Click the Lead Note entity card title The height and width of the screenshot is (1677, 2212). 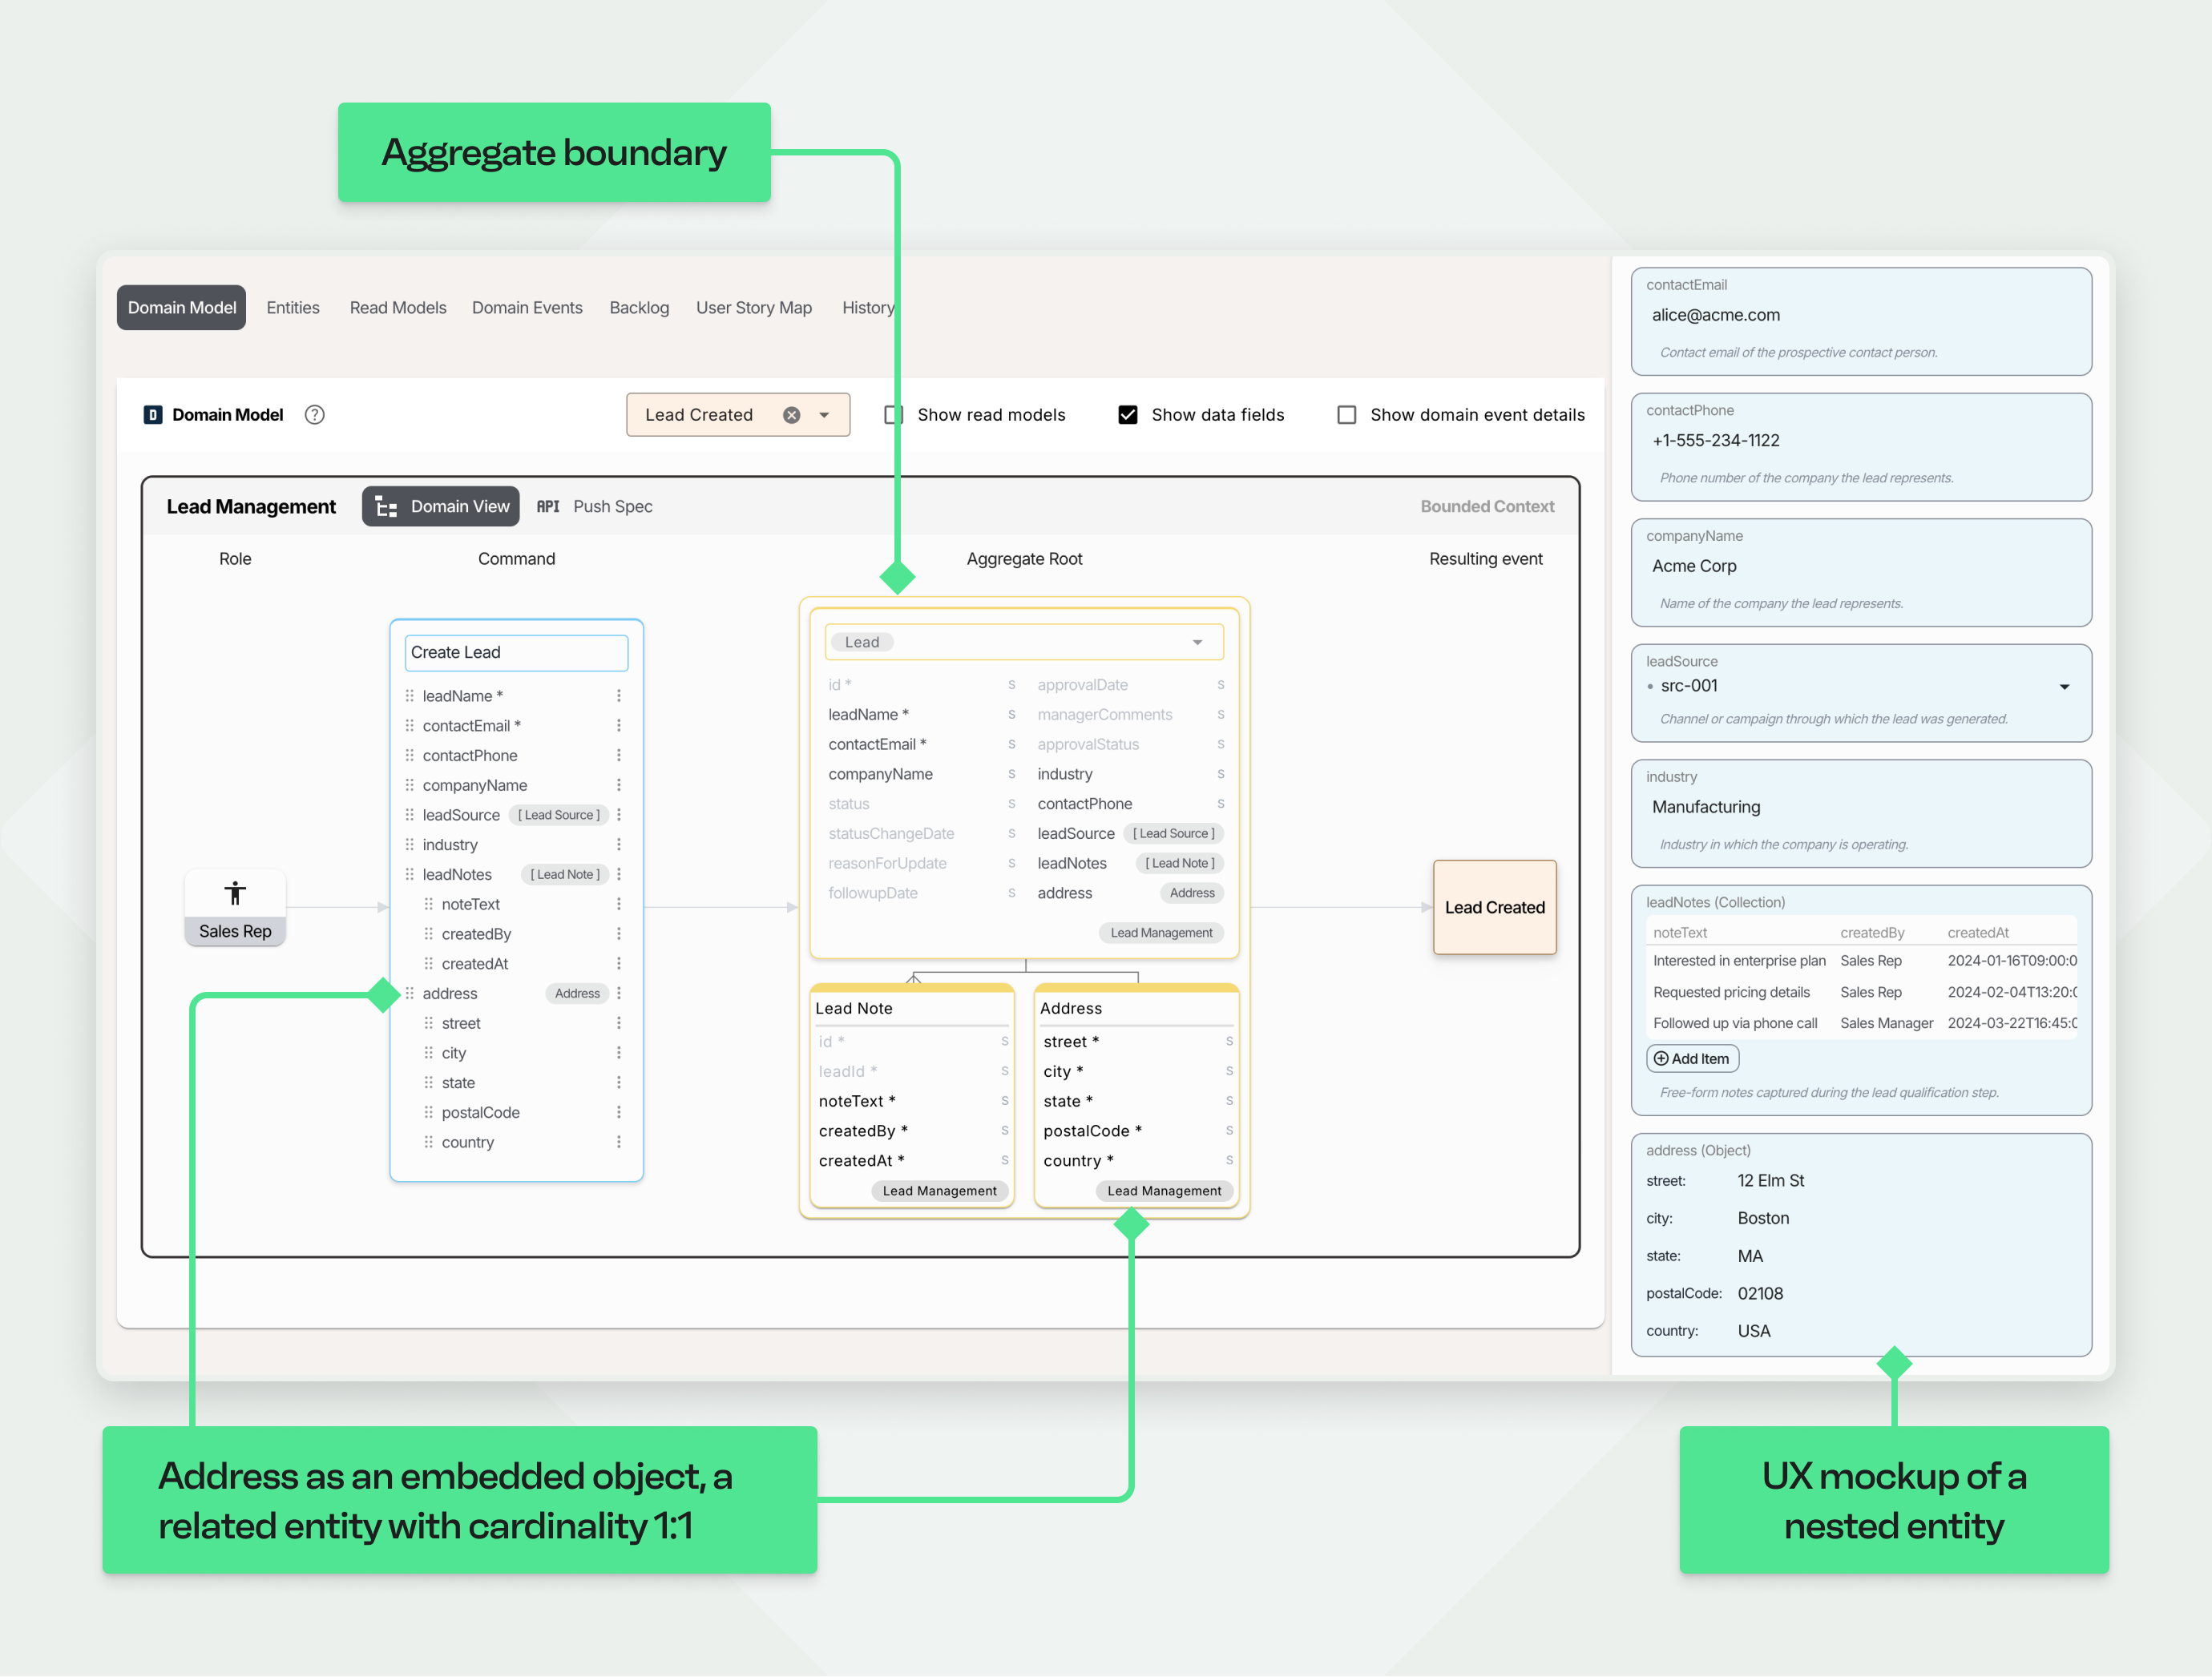click(x=854, y=1009)
